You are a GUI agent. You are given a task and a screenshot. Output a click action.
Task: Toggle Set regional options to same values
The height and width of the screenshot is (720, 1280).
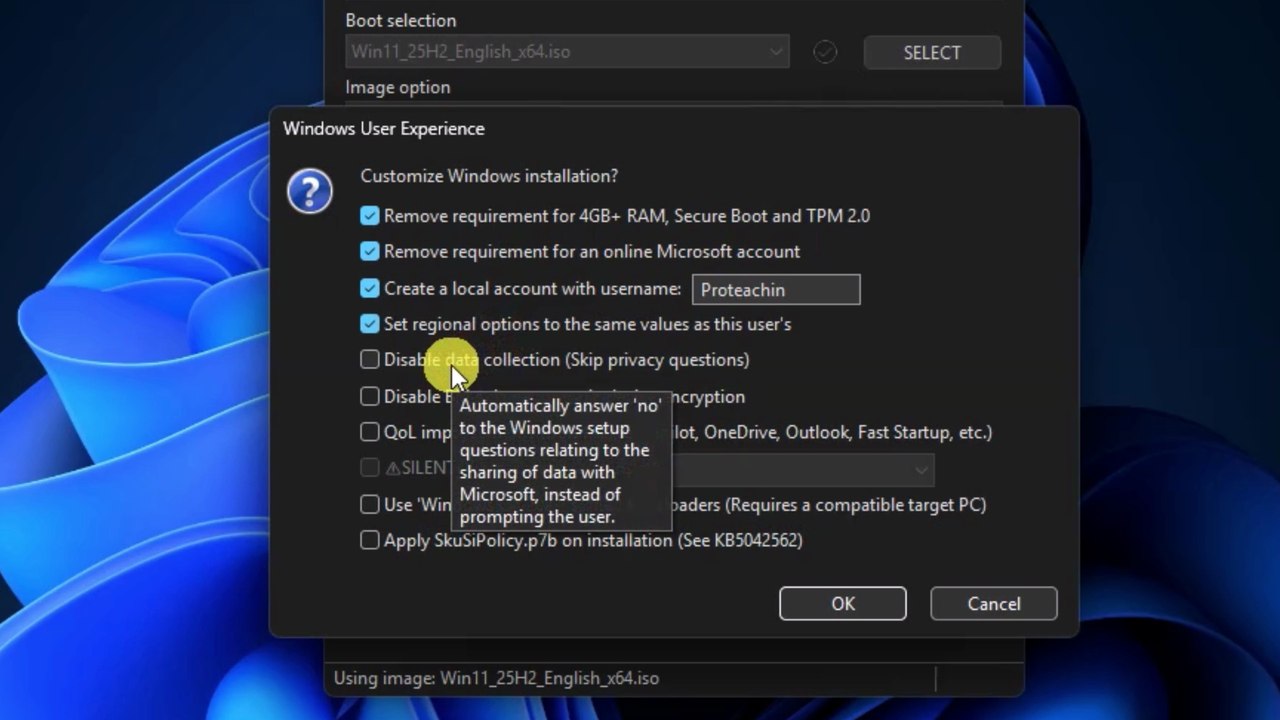click(370, 324)
